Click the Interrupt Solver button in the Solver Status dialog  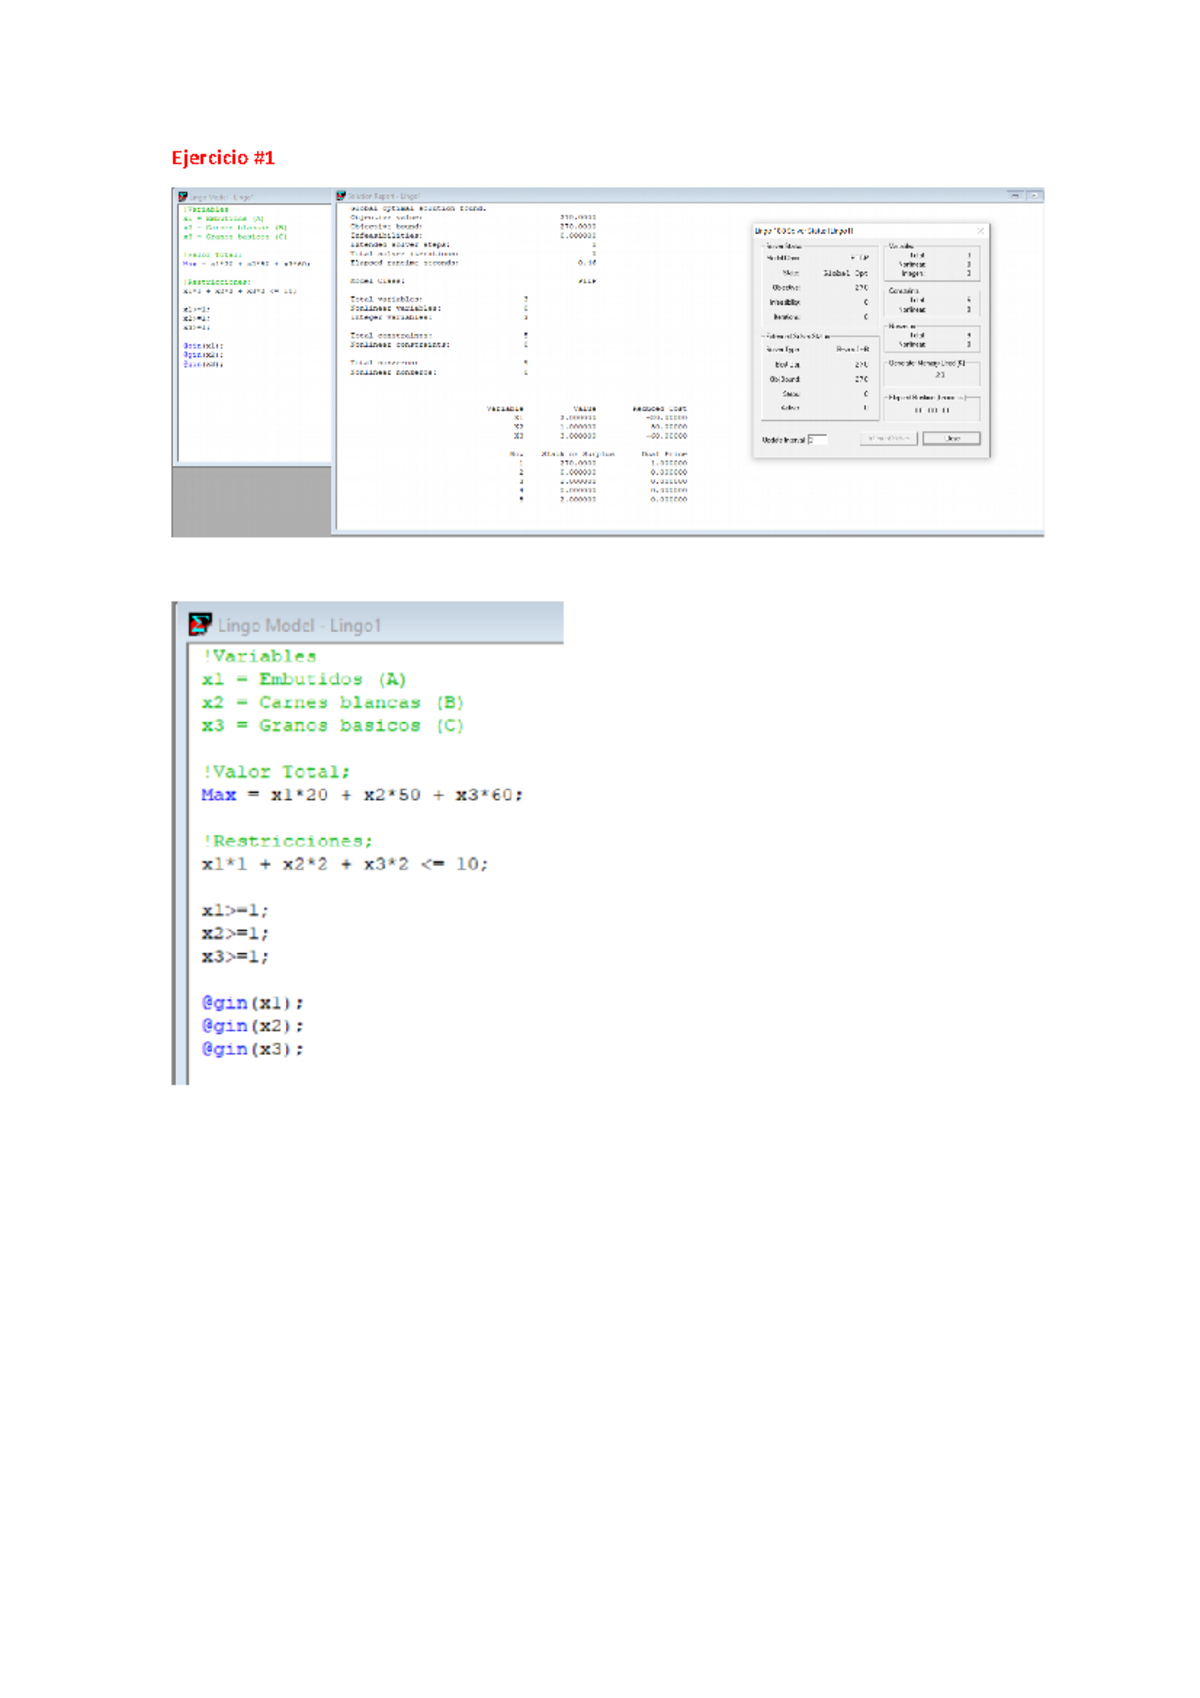888,439
